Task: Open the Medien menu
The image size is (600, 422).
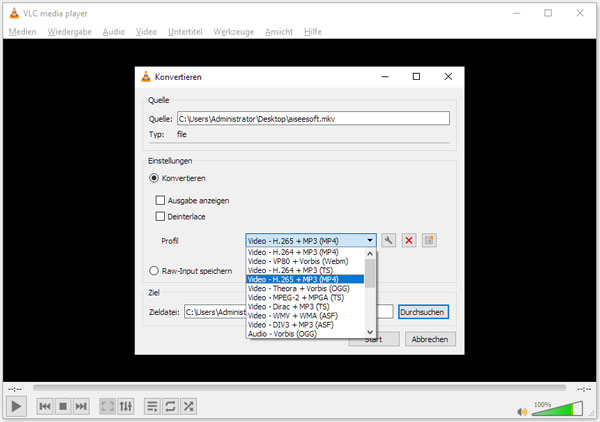Action: (x=21, y=32)
